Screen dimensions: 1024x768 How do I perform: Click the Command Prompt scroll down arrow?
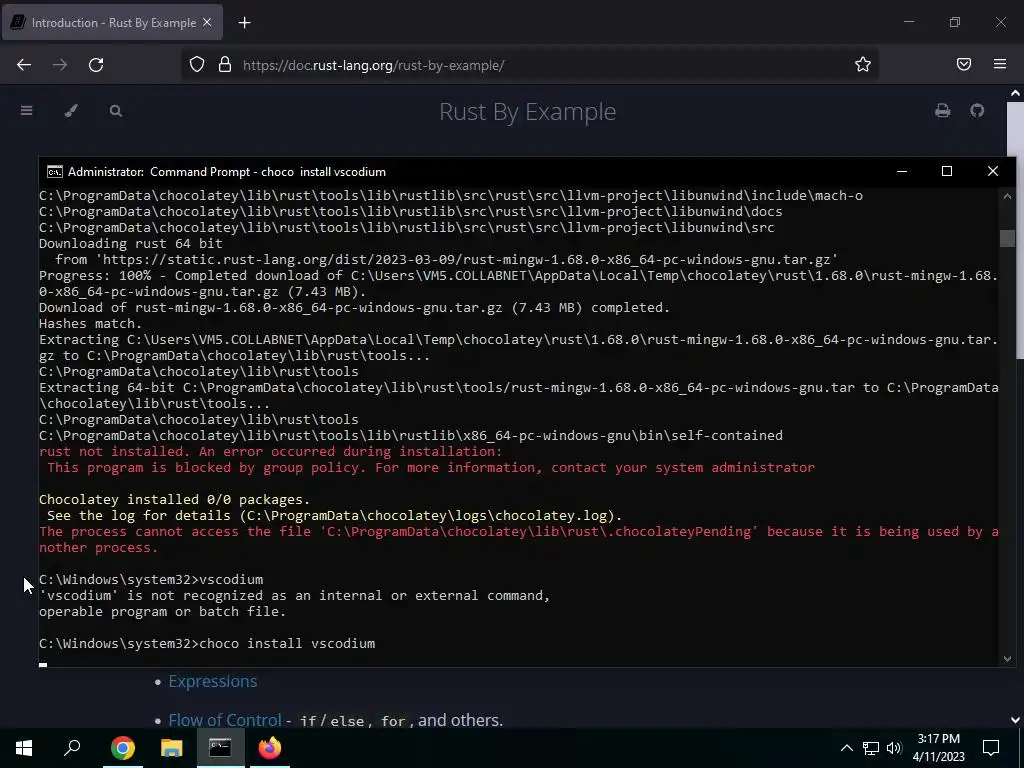(x=1007, y=659)
